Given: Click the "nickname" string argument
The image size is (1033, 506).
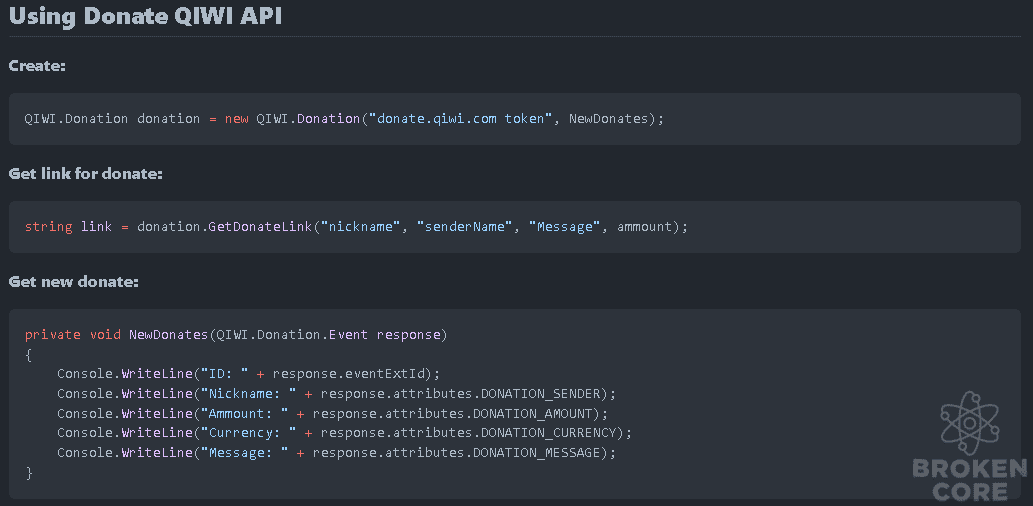Looking at the screenshot, I should [360, 227].
